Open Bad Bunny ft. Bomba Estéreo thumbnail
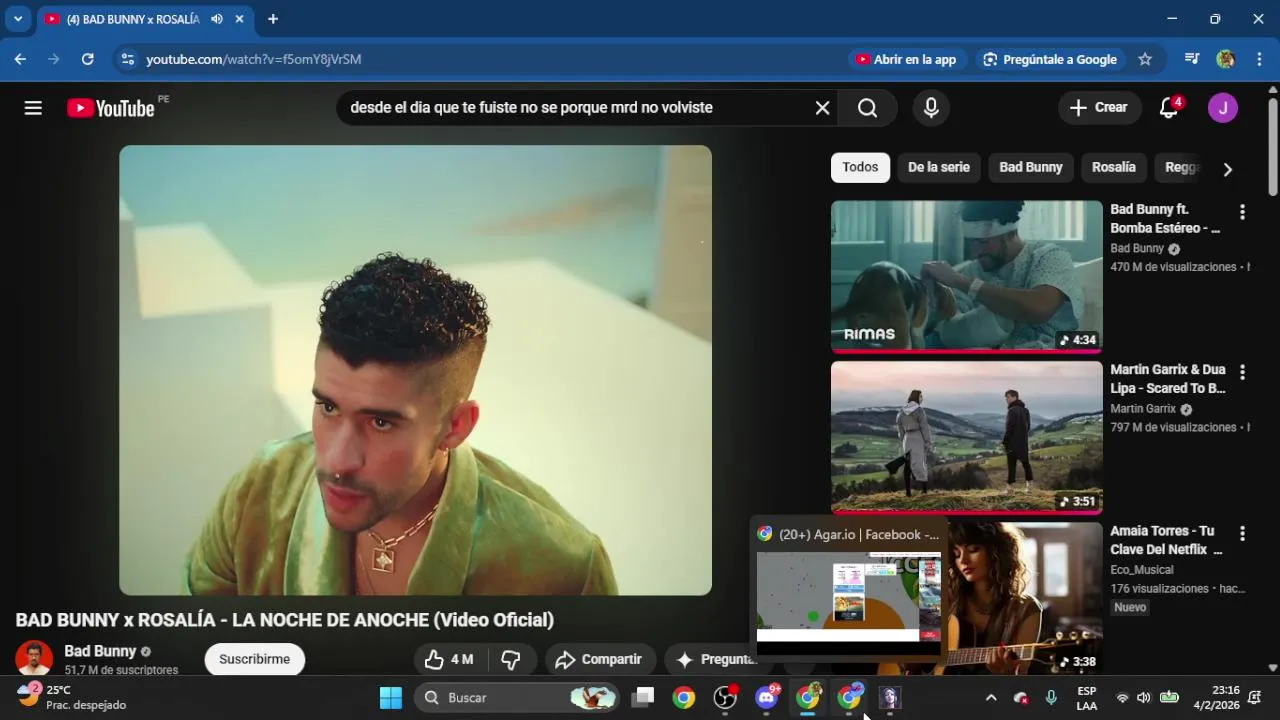1280x720 pixels. pyautogui.click(x=966, y=275)
